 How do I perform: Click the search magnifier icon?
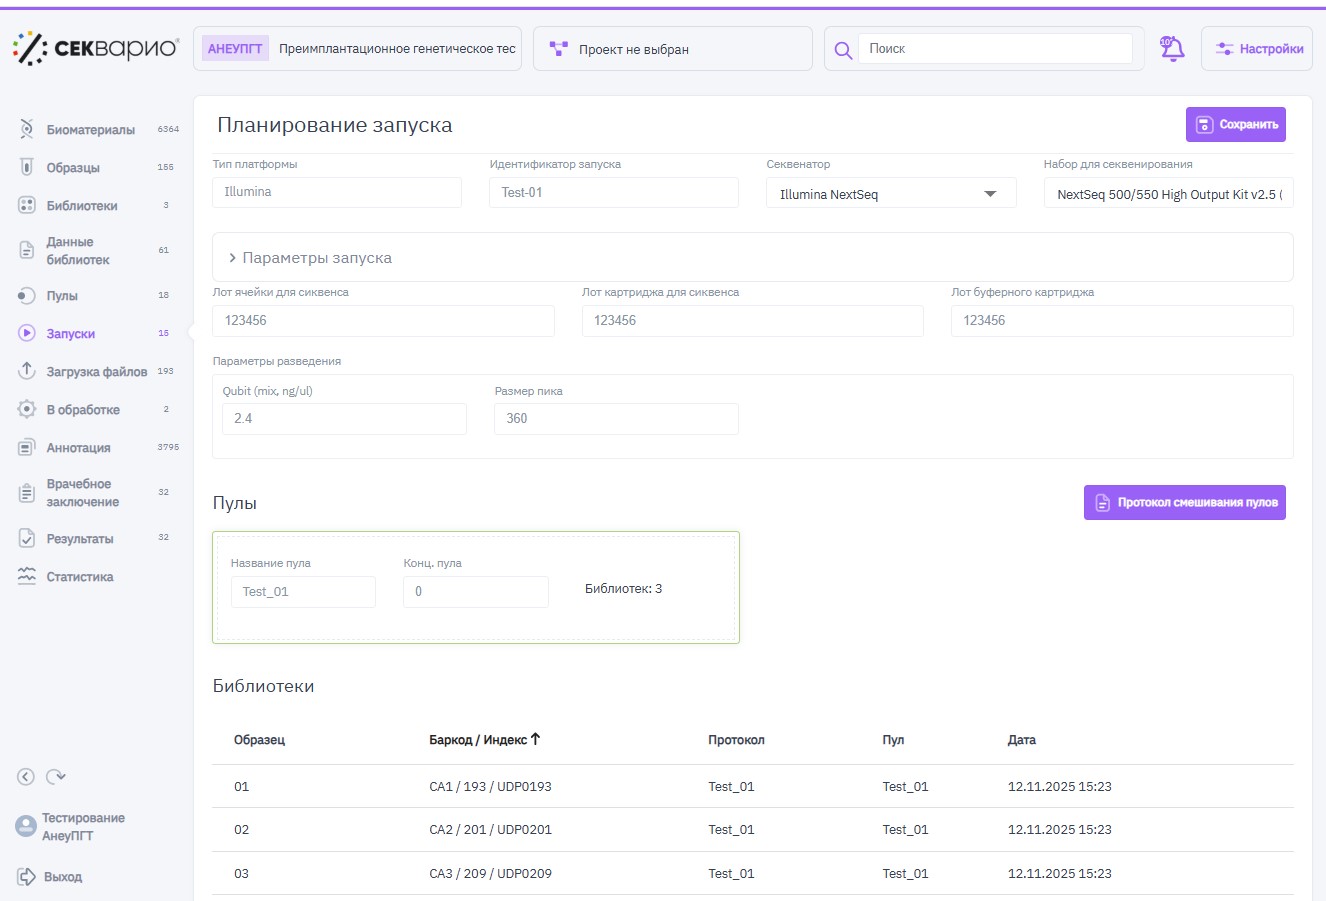click(x=843, y=50)
